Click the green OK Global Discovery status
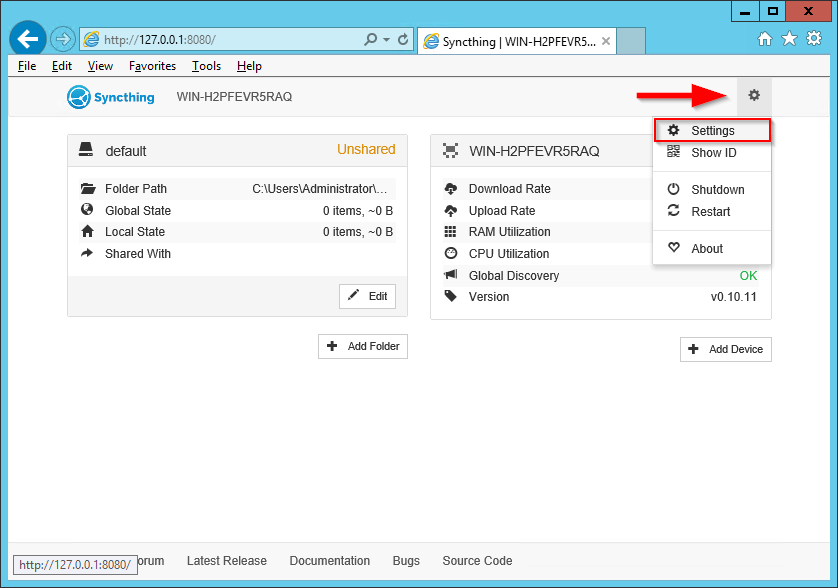 (x=748, y=275)
